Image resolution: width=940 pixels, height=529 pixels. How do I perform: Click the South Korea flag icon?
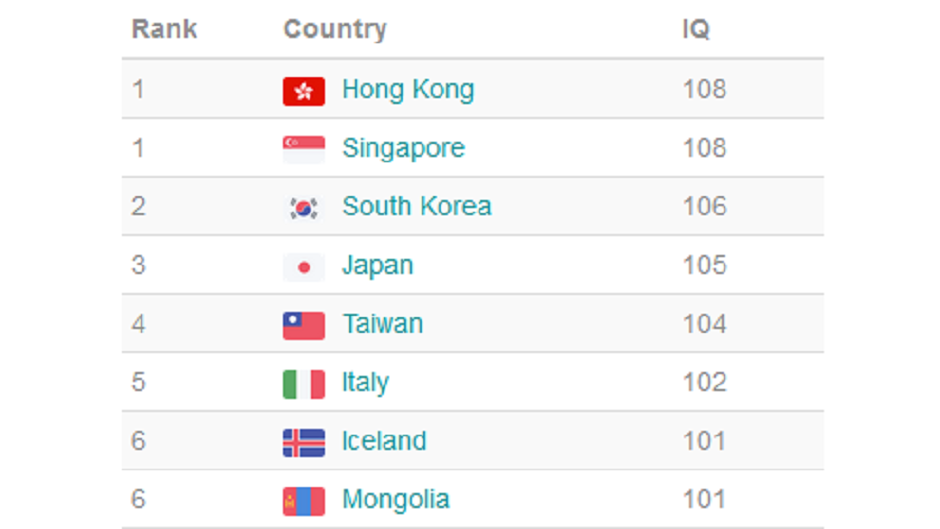pyautogui.click(x=303, y=208)
